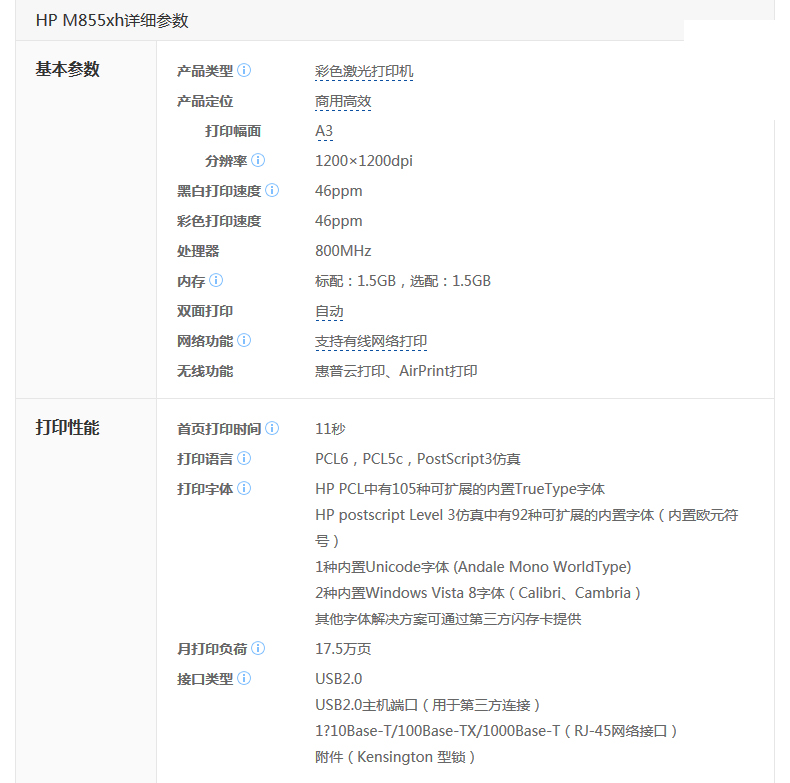Open info icon beside 首页打印时间
The width and height of the screenshot is (790, 783).
(x=272, y=428)
